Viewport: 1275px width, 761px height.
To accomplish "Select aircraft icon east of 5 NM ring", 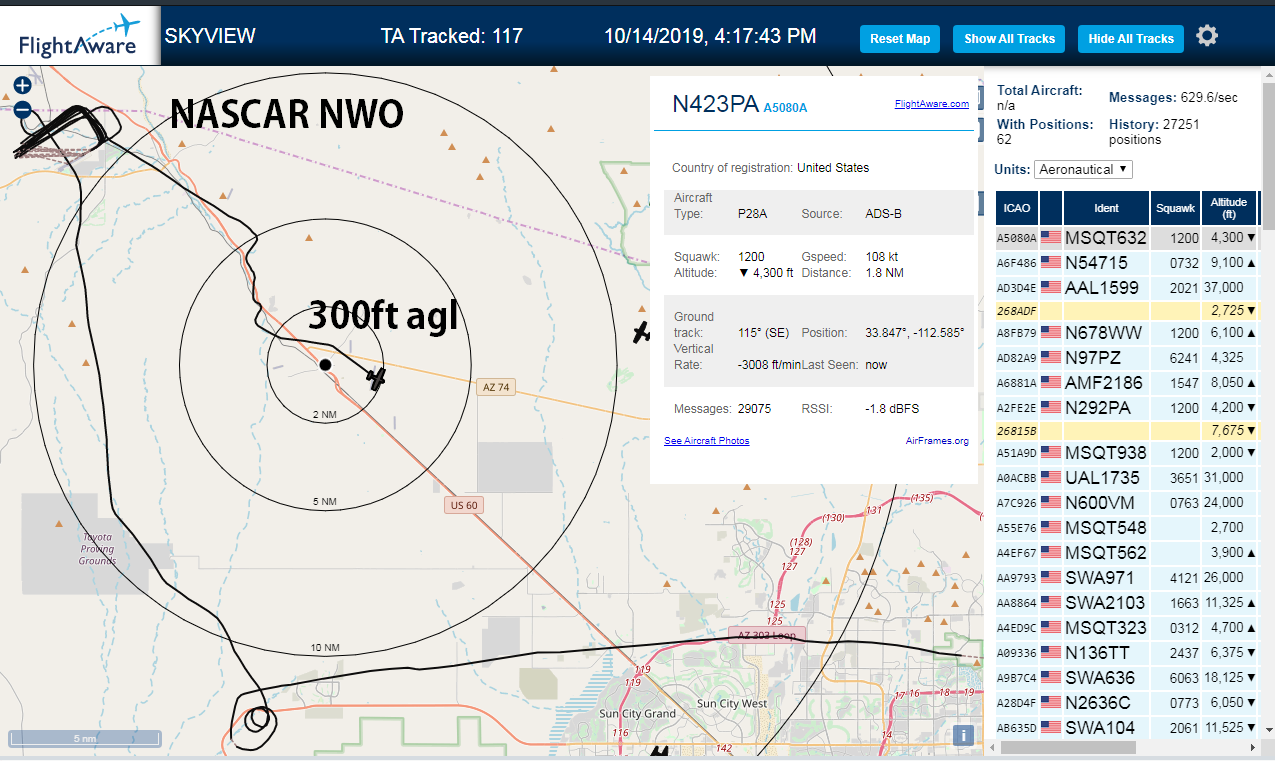I will 643,332.
